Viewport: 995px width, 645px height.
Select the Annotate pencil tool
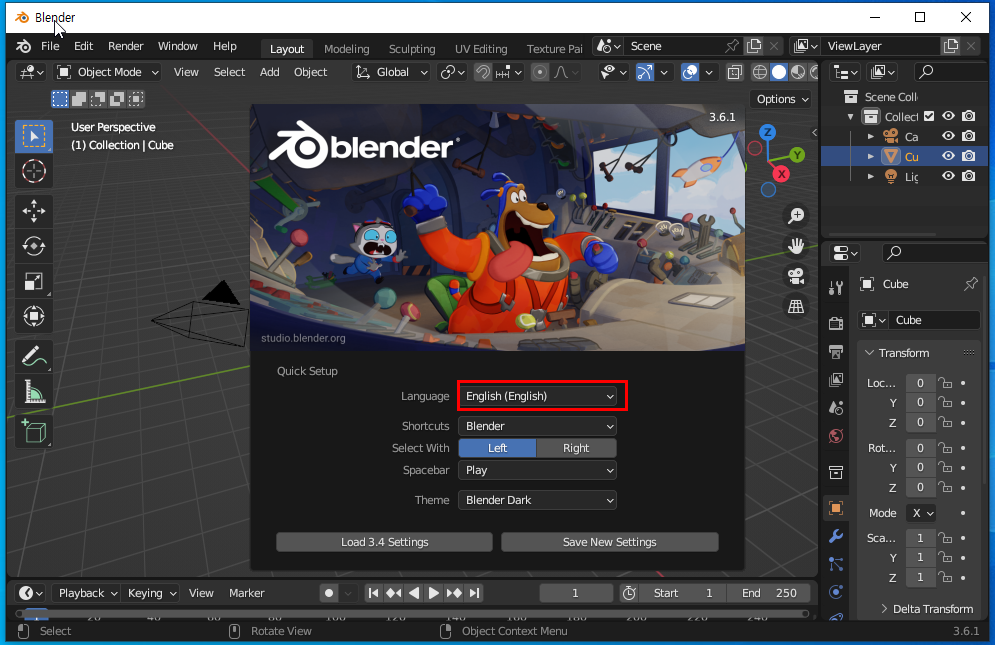pos(34,356)
